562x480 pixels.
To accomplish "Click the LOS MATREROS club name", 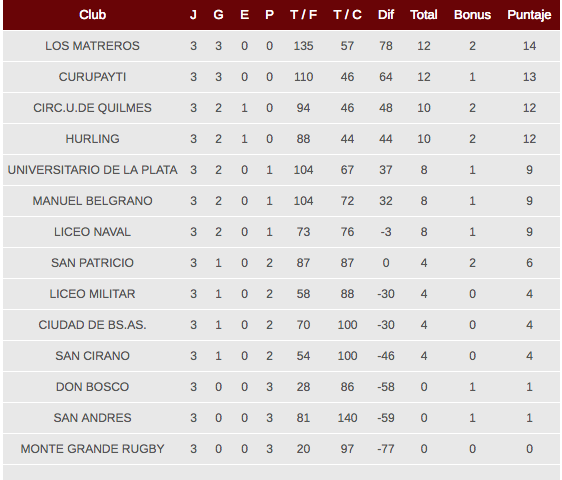I will point(92,46).
